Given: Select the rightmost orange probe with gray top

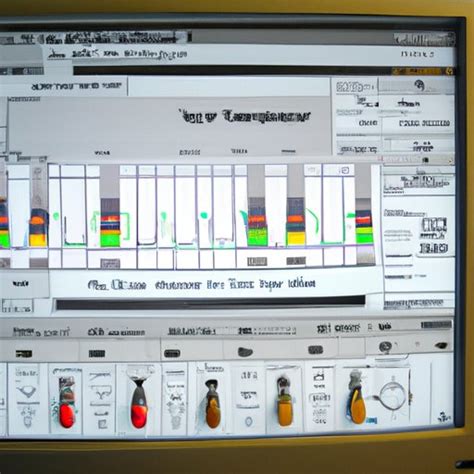Looking at the screenshot, I should pos(357,397).
